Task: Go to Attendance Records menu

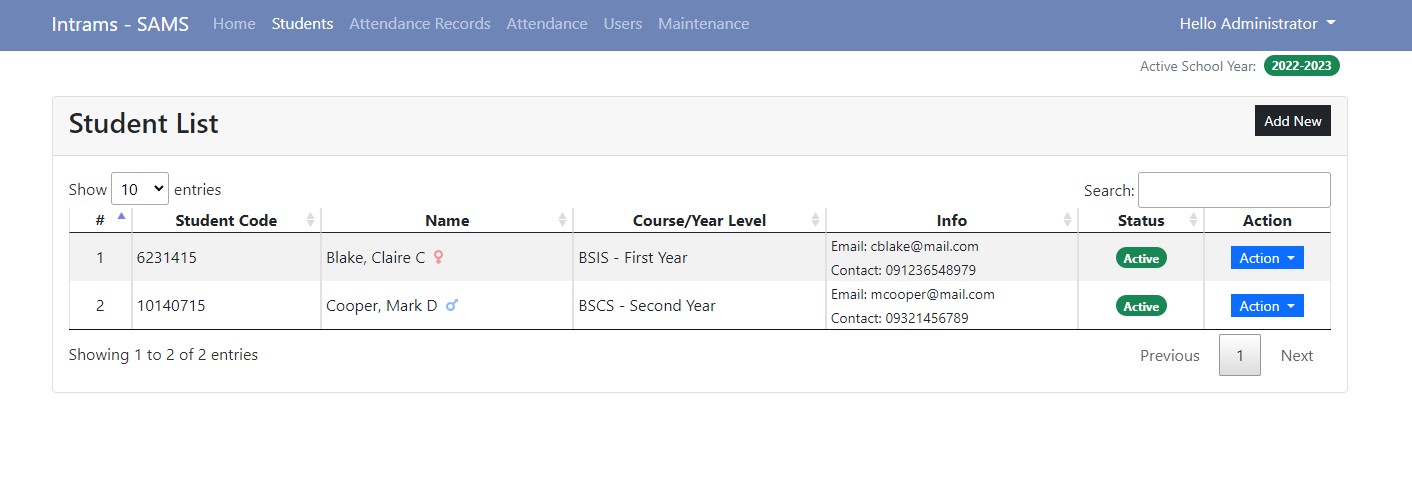Action: tap(420, 24)
